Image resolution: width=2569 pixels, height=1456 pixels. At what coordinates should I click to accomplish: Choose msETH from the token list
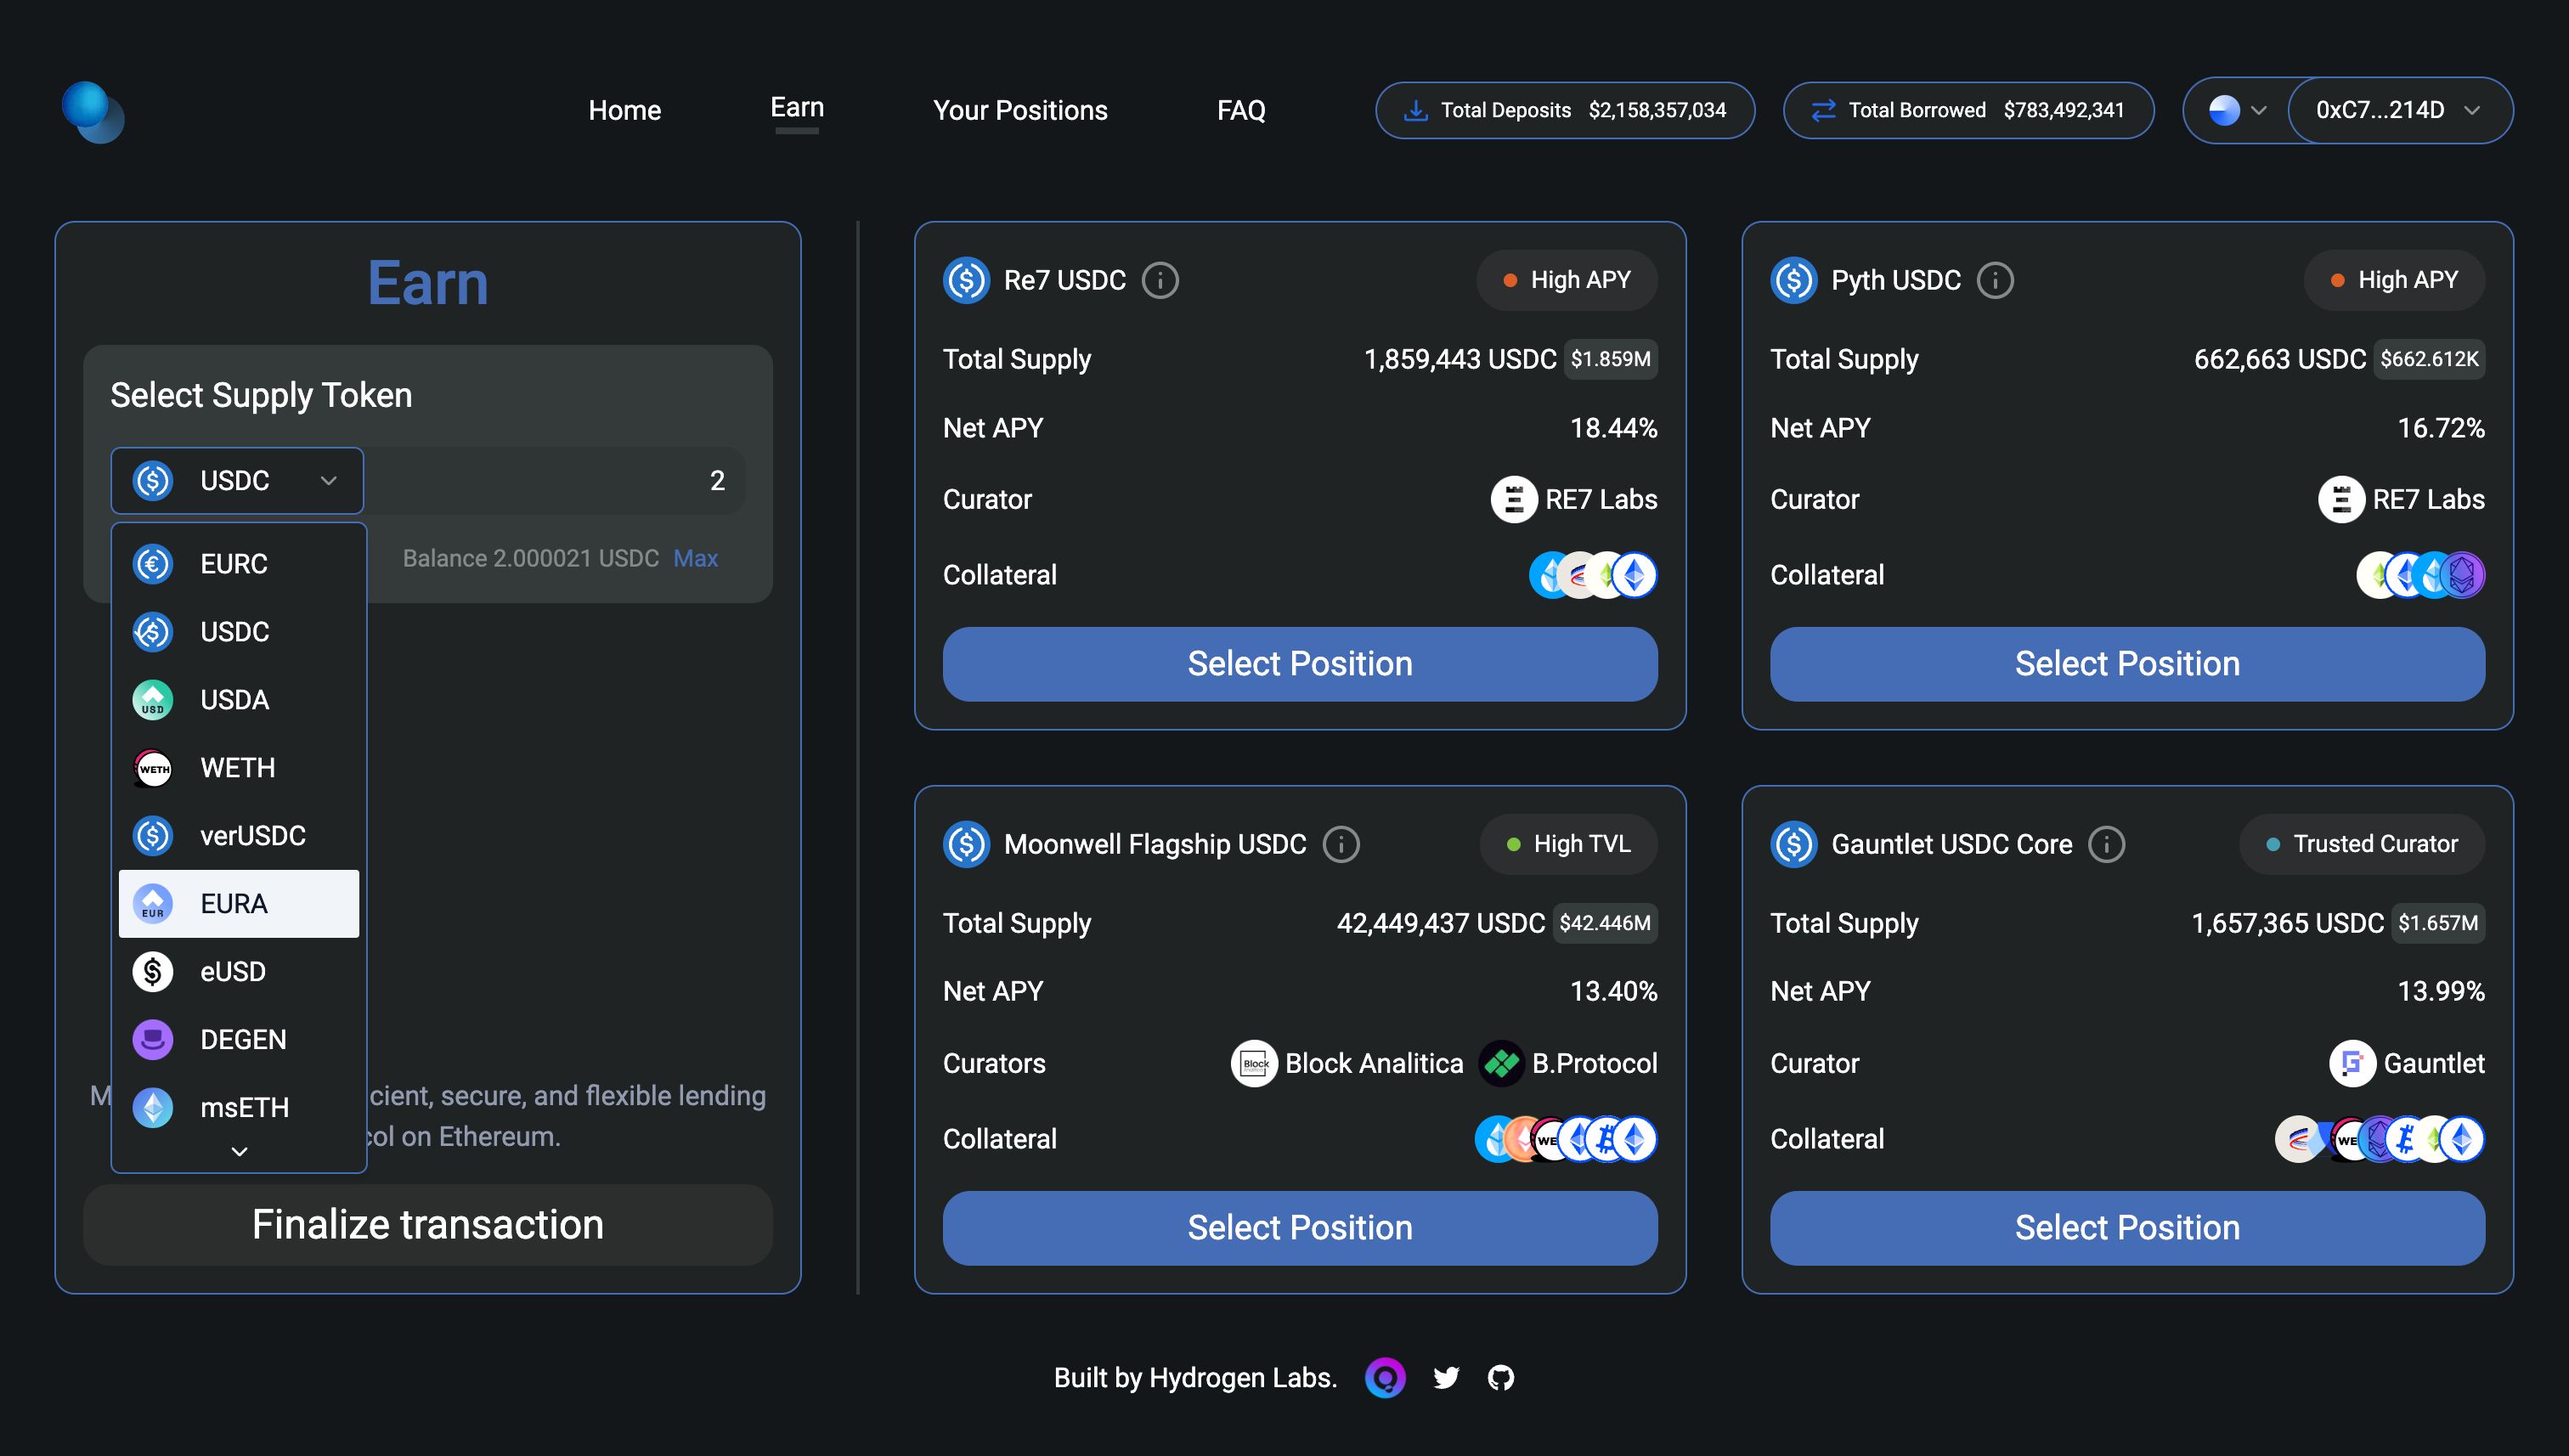click(239, 1108)
